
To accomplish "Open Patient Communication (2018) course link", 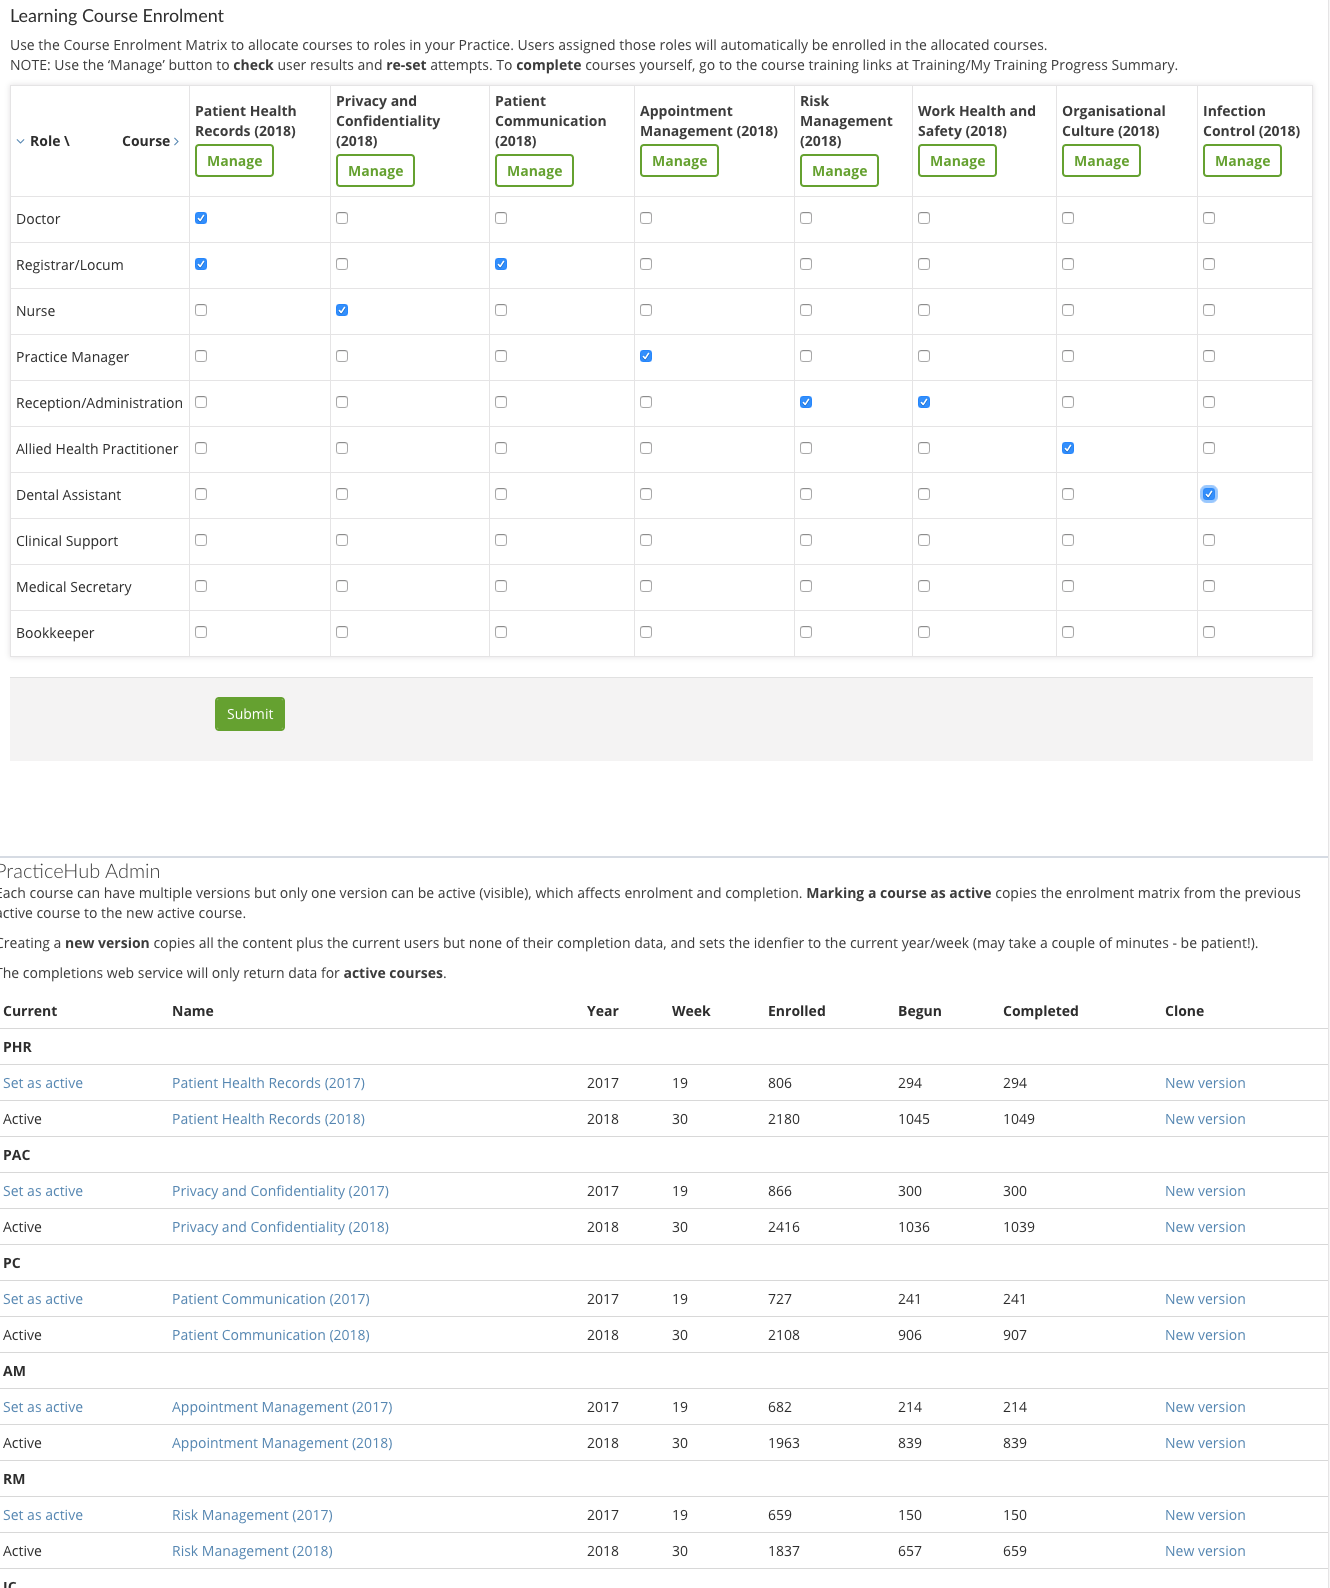I will click(x=271, y=1335).
